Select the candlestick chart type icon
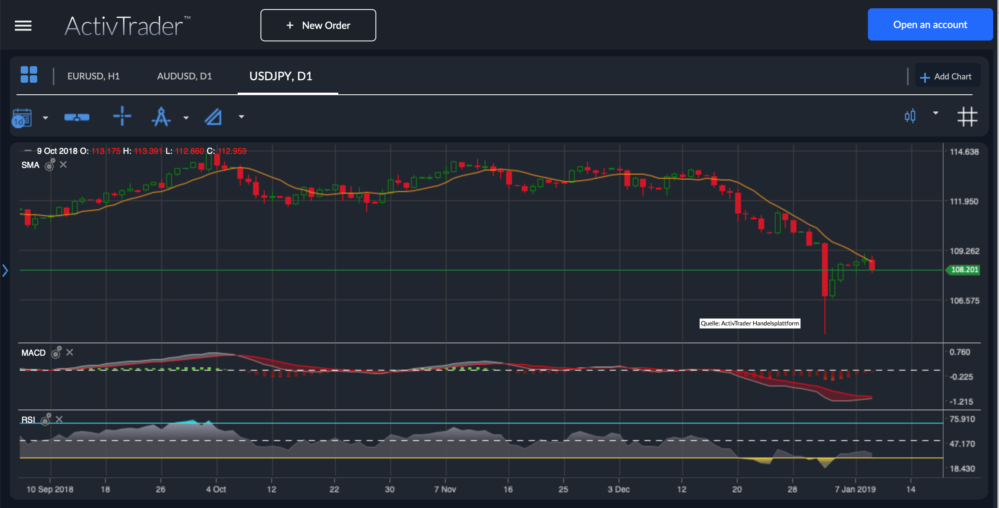 click(910, 116)
